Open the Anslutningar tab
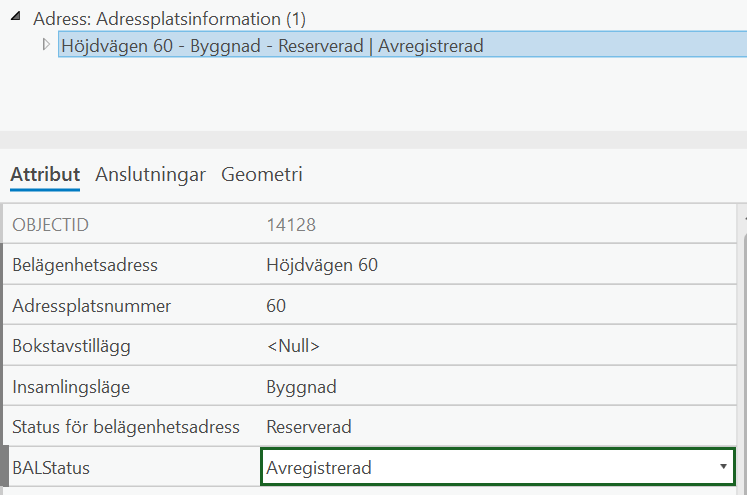 pyautogui.click(x=150, y=174)
